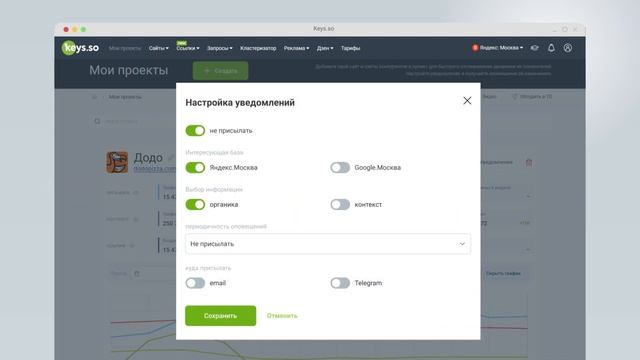Enable the Google.Москва base toggle

[x=340, y=167]
